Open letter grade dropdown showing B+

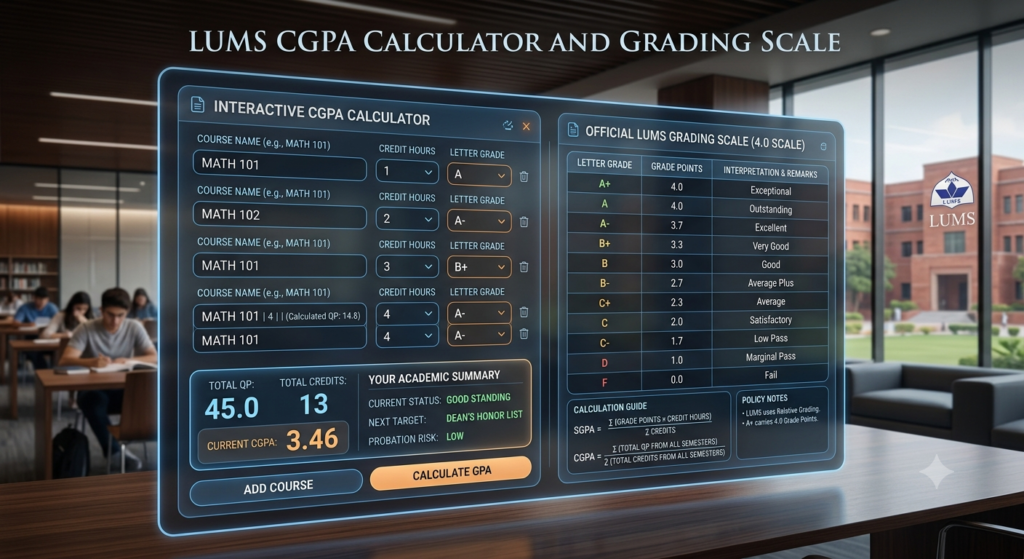(x=479, y=267)
